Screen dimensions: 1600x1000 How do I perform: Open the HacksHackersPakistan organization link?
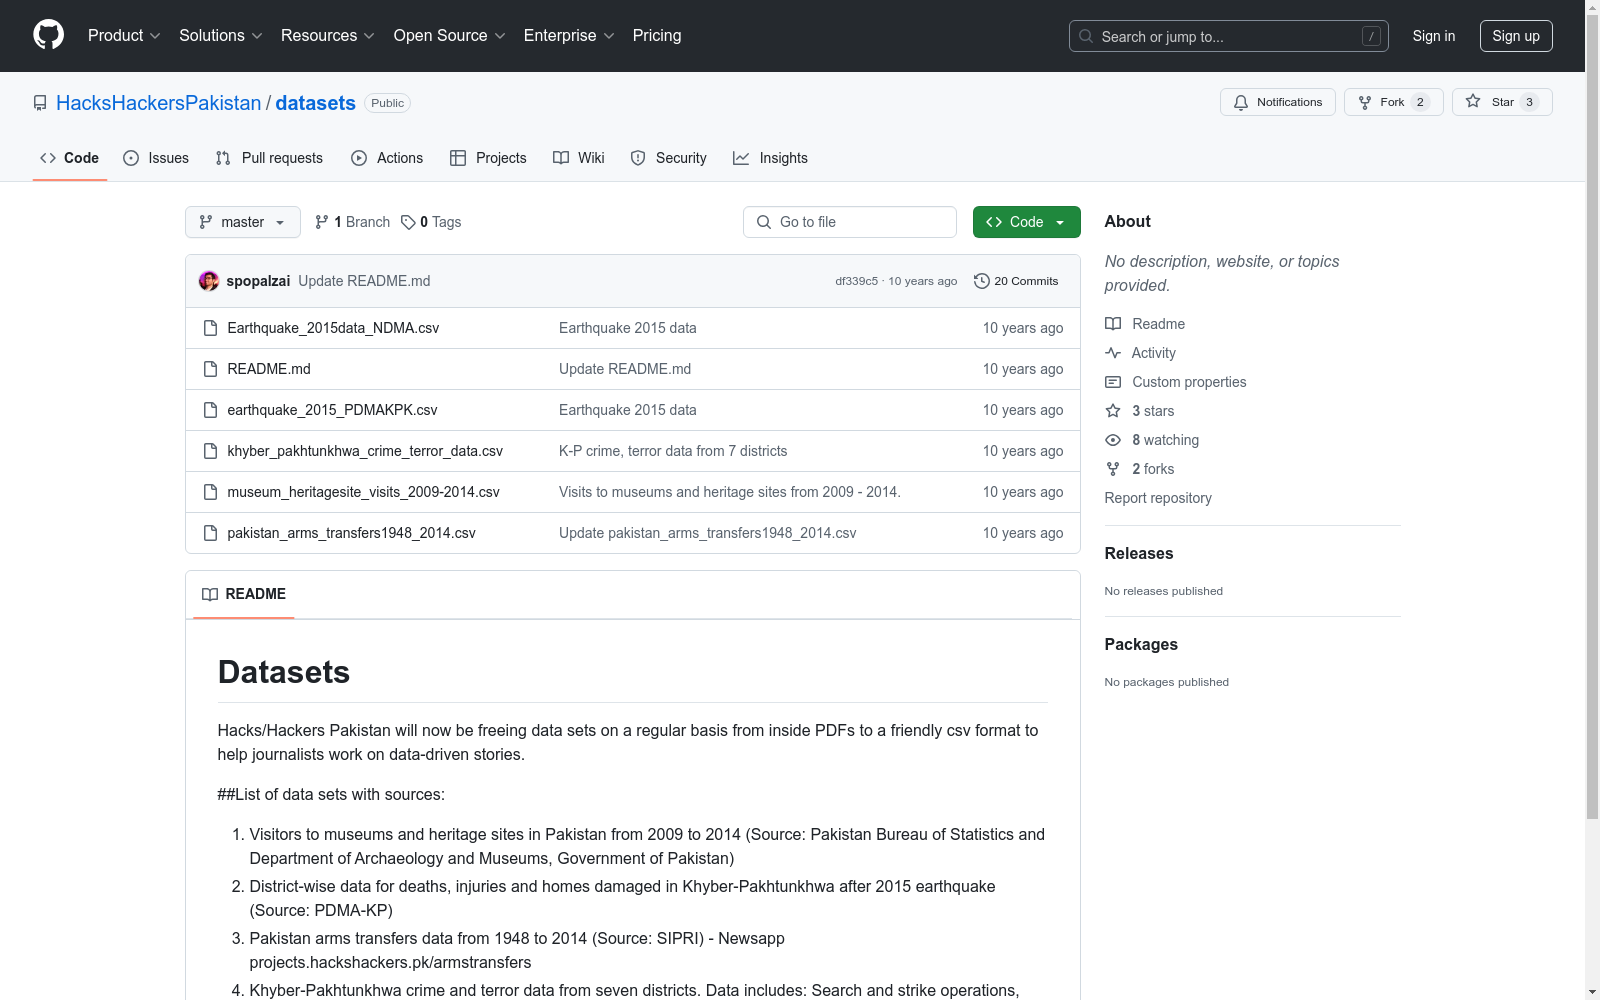[x=158, y=103]
